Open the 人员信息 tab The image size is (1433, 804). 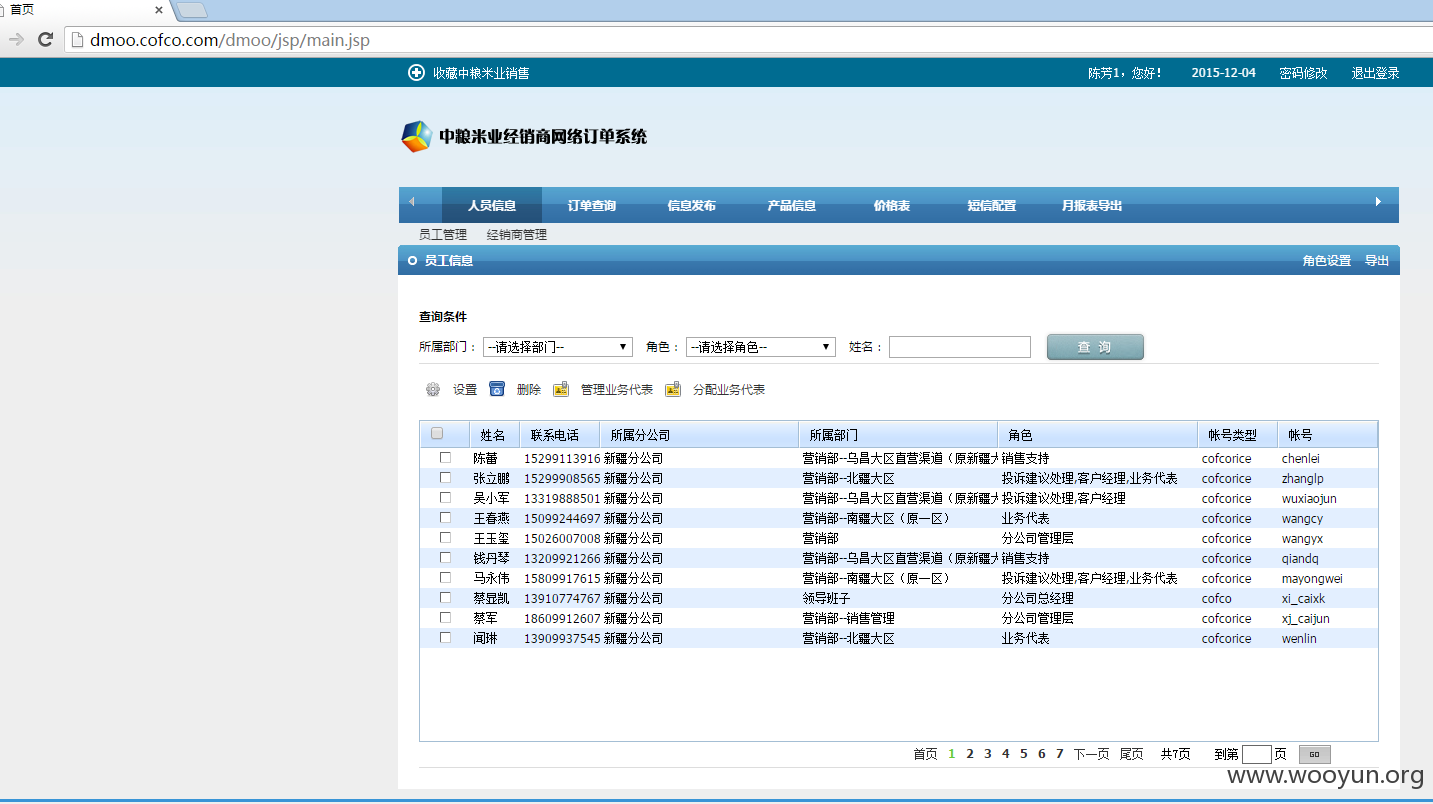tap(492, 206)
